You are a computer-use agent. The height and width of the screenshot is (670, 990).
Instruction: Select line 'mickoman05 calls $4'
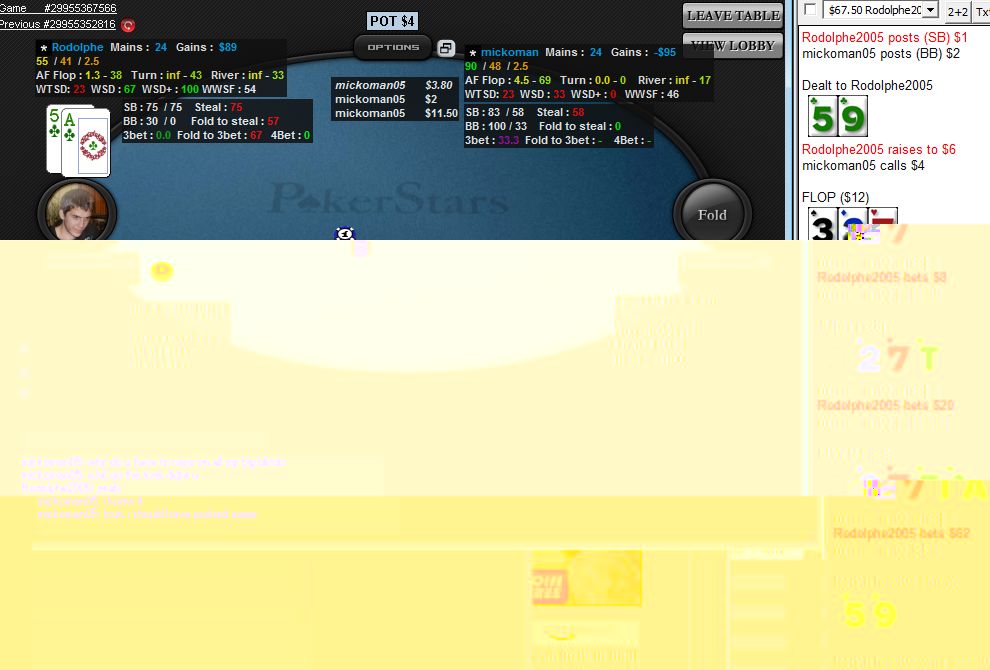[x=863, y=165]
